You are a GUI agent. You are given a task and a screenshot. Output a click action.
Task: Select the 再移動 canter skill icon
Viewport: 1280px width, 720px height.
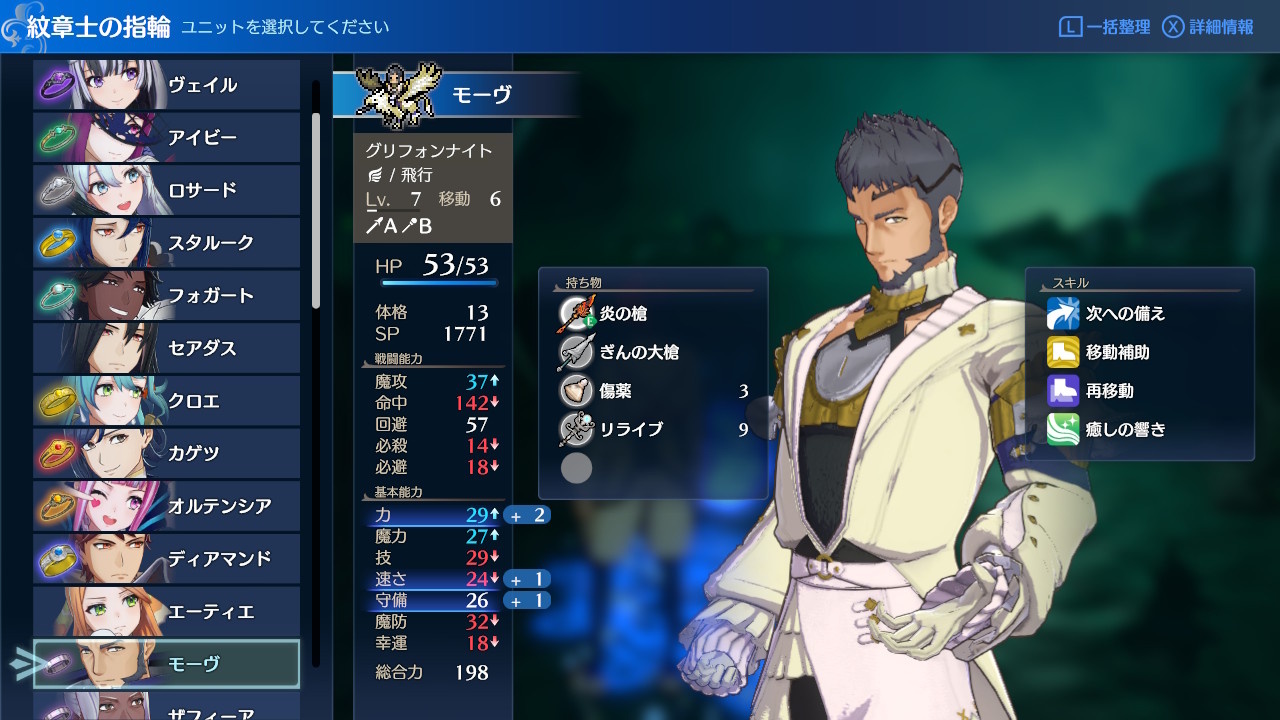point(1063,391)
